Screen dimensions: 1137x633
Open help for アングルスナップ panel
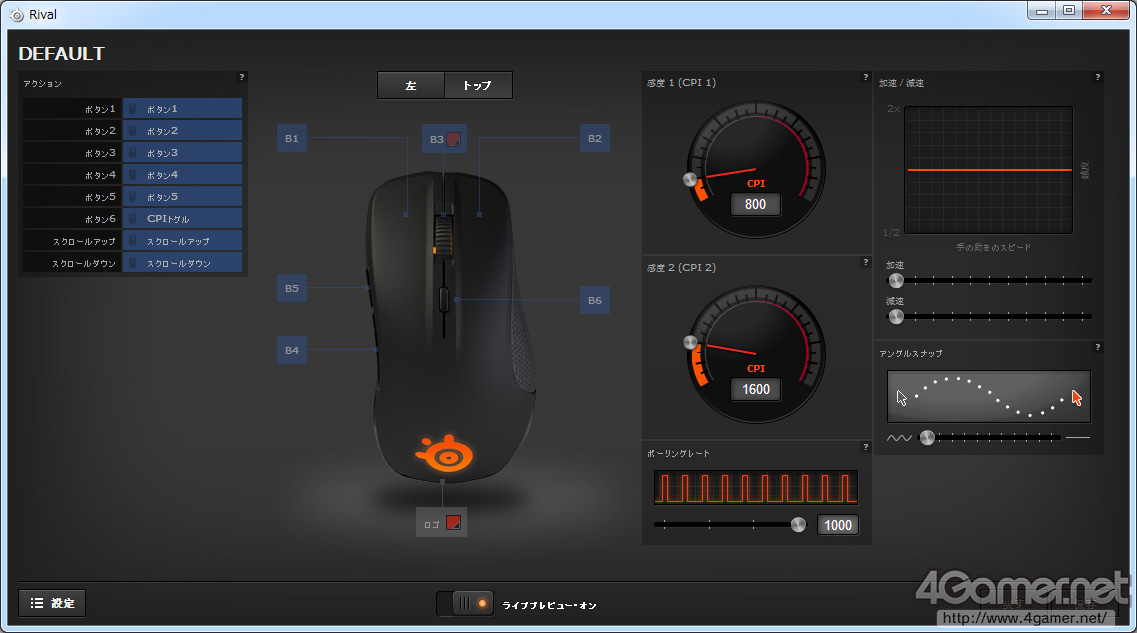1097,347
